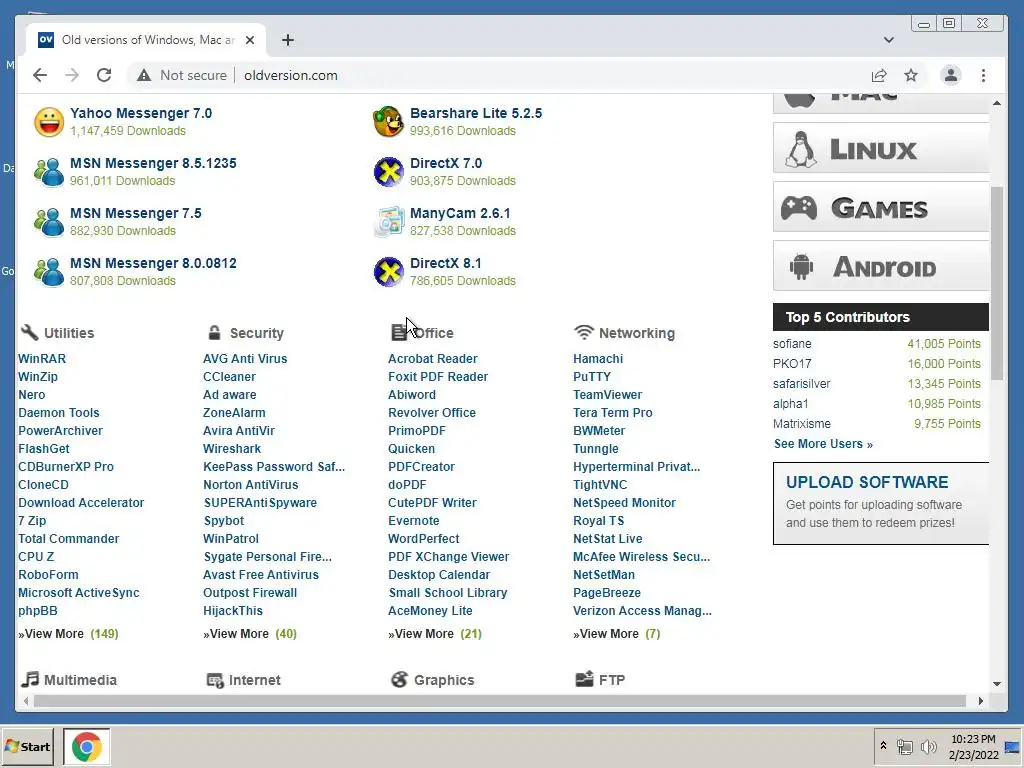Open the HijackThis link
Screen dimensions: 1024x768
(x=232, y=611)
